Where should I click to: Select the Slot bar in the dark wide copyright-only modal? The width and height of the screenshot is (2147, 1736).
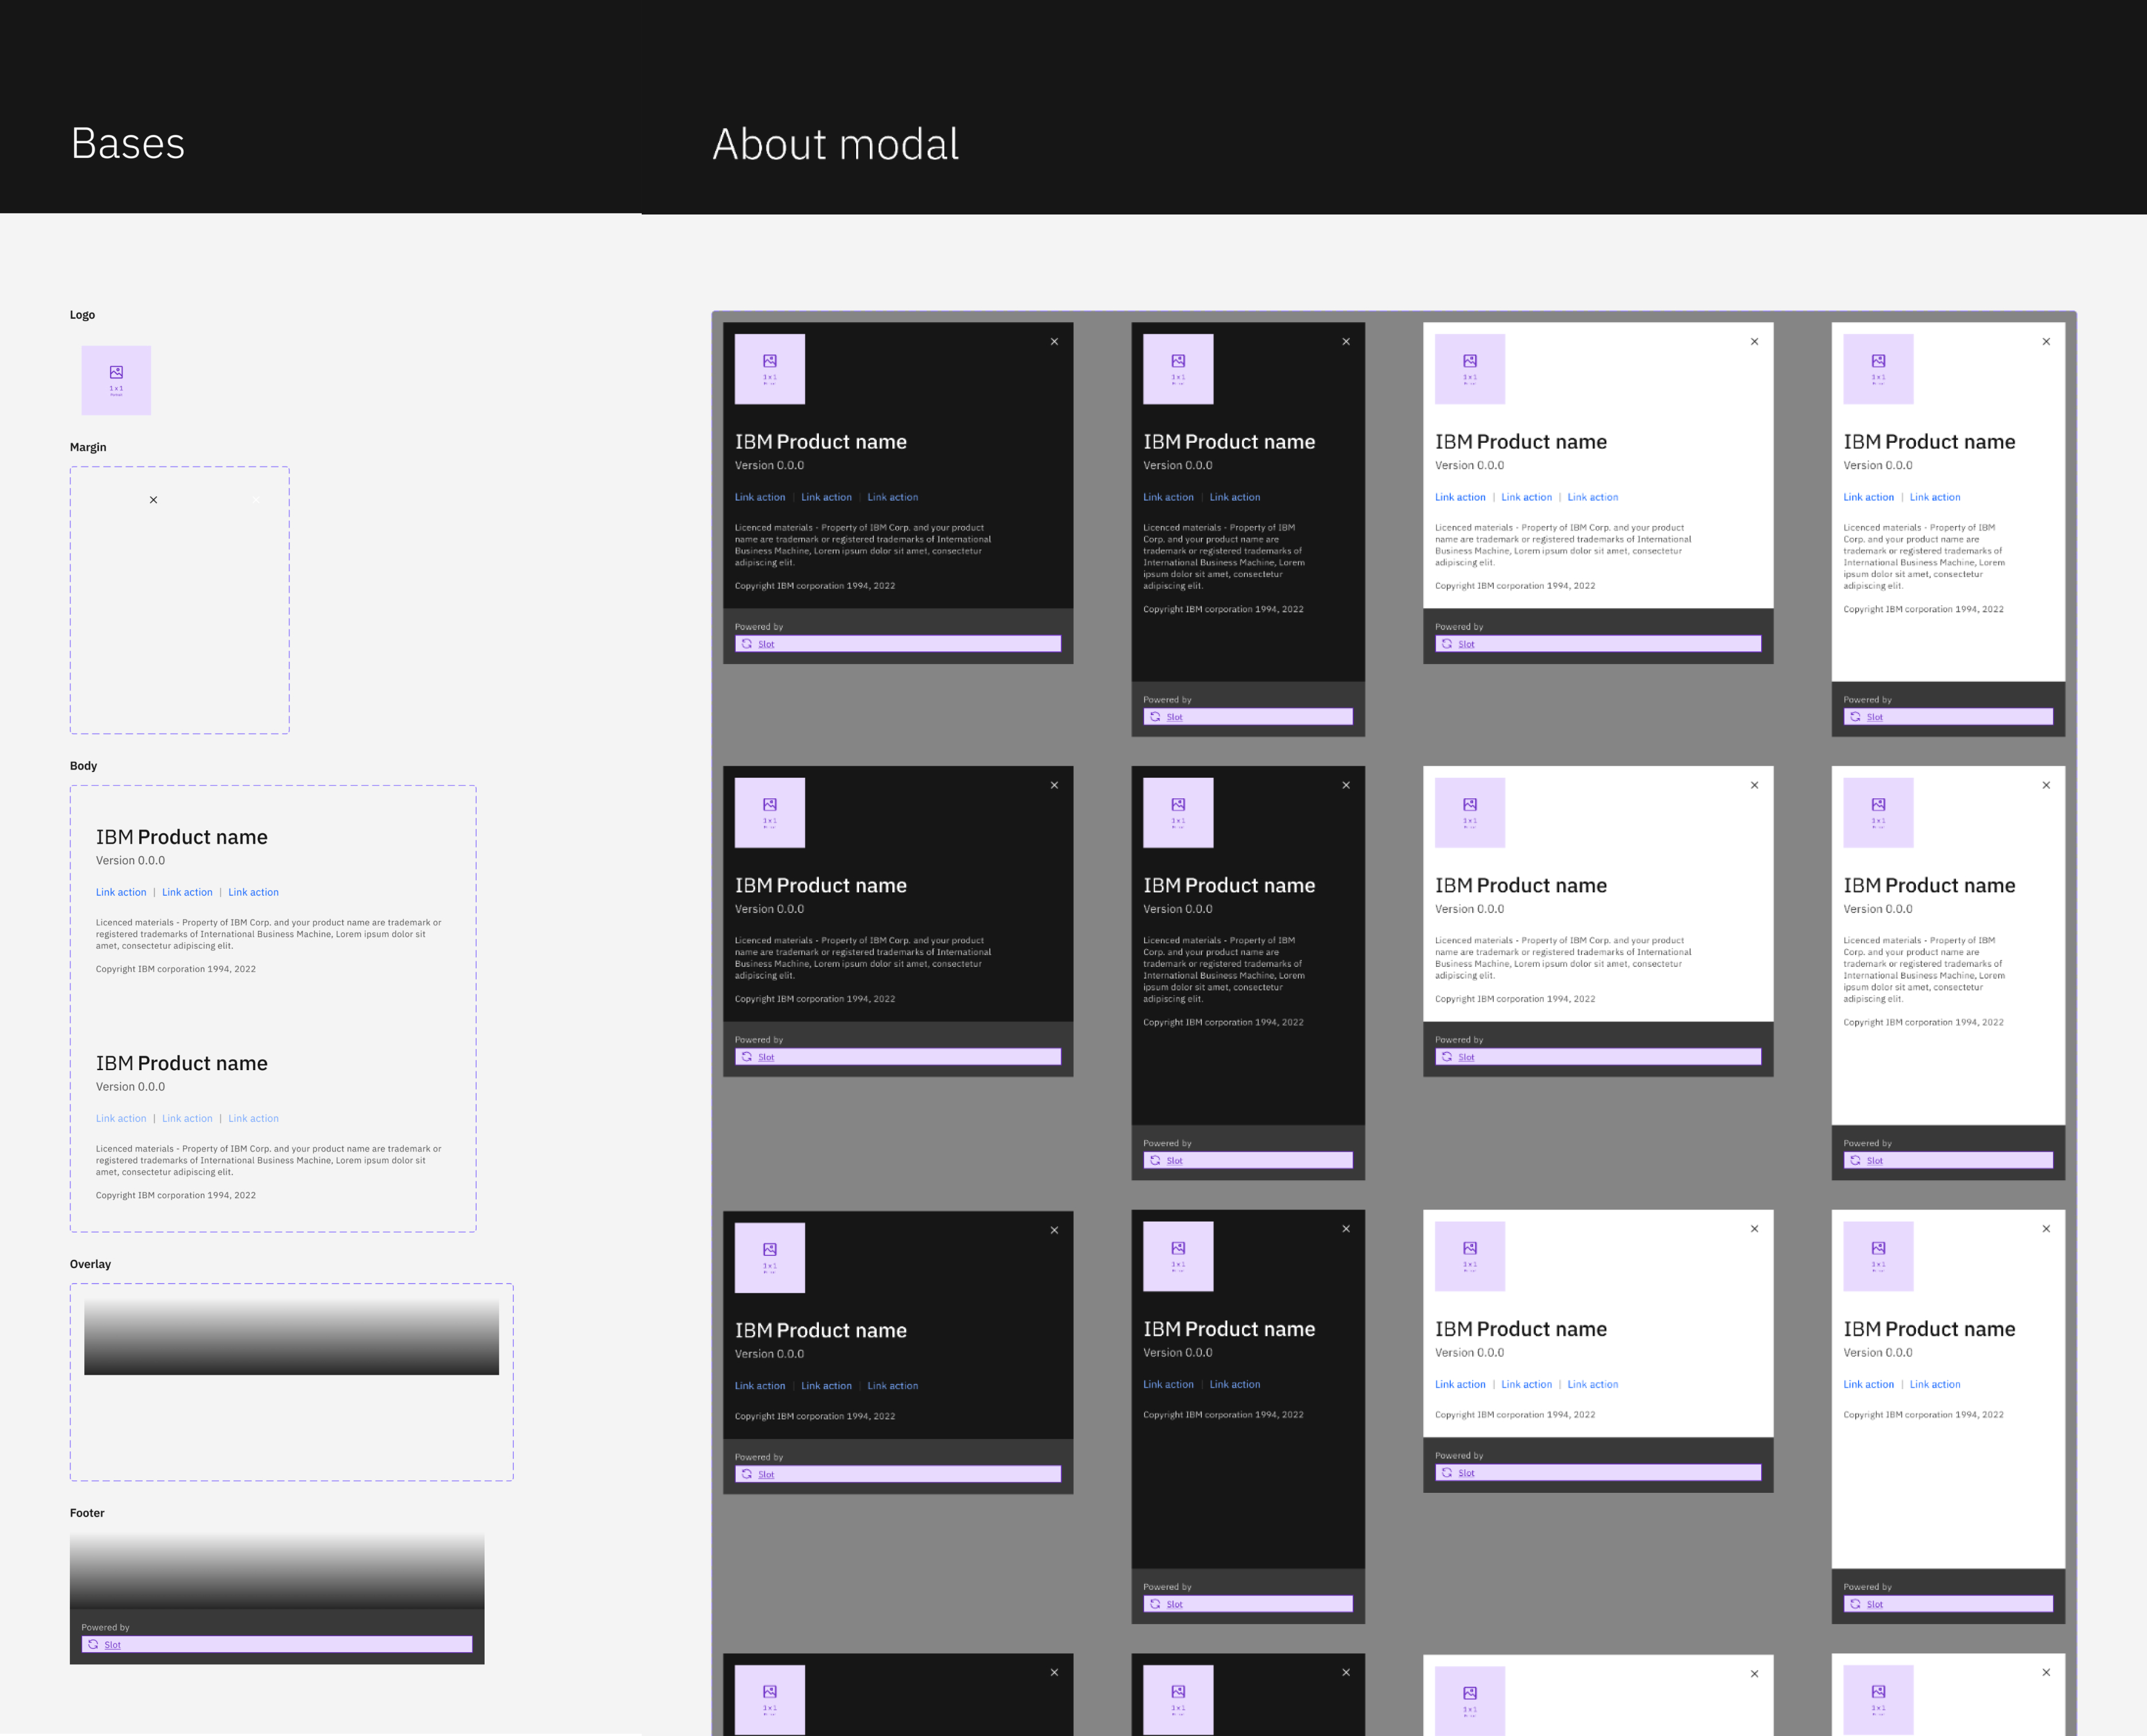(898, 1474)
